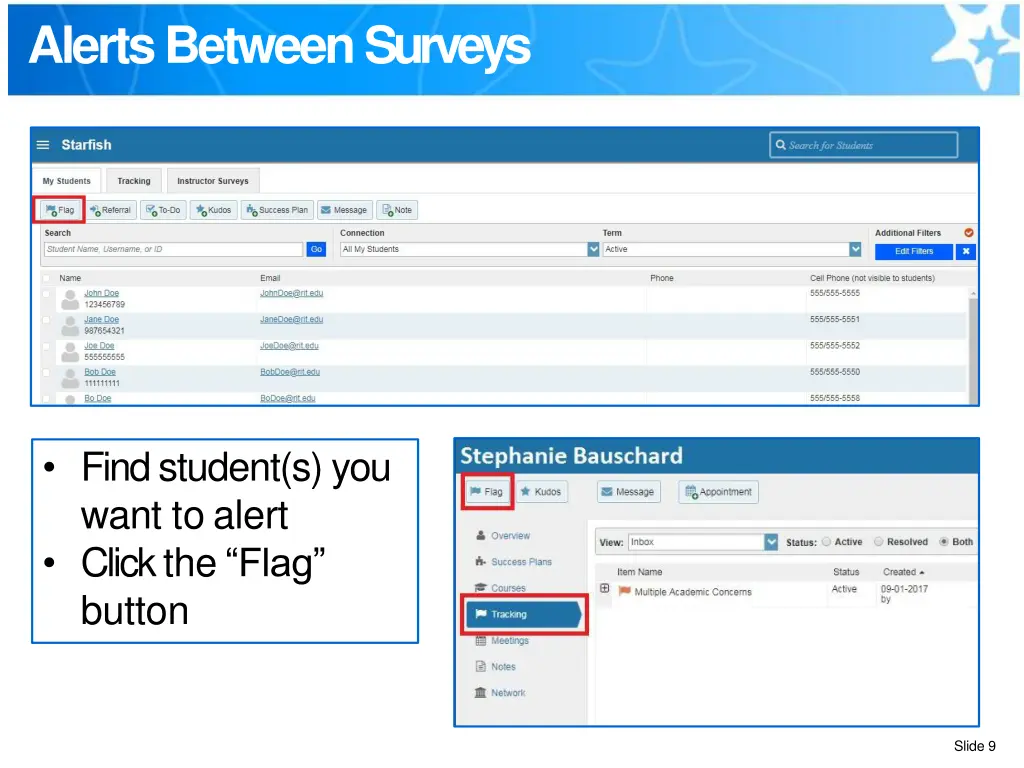Image resolution: width=1024 pixels, height=768 pixels.
Task: Click the orange Additional Filters check icon
Action: pyautogui.click(x=968, y=232)
